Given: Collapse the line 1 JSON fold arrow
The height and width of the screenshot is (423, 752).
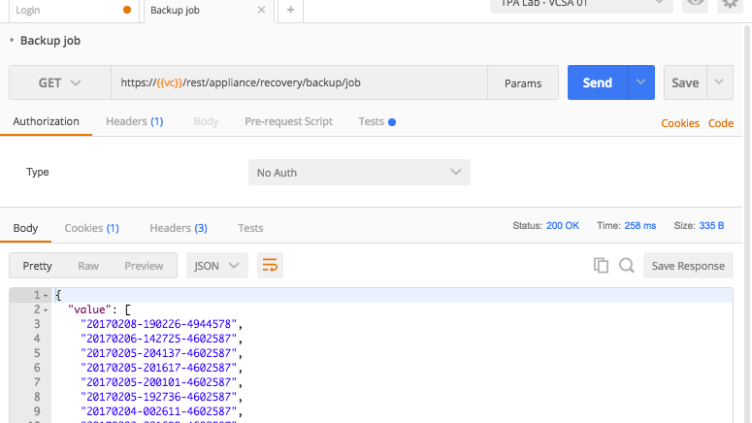Looking at the screenshot, I should (46, 296).
